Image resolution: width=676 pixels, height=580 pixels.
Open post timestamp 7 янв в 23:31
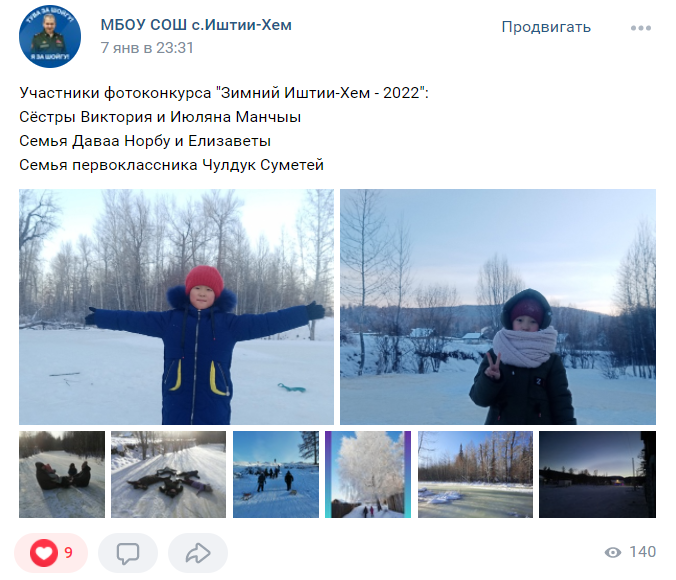pos(147,48)
